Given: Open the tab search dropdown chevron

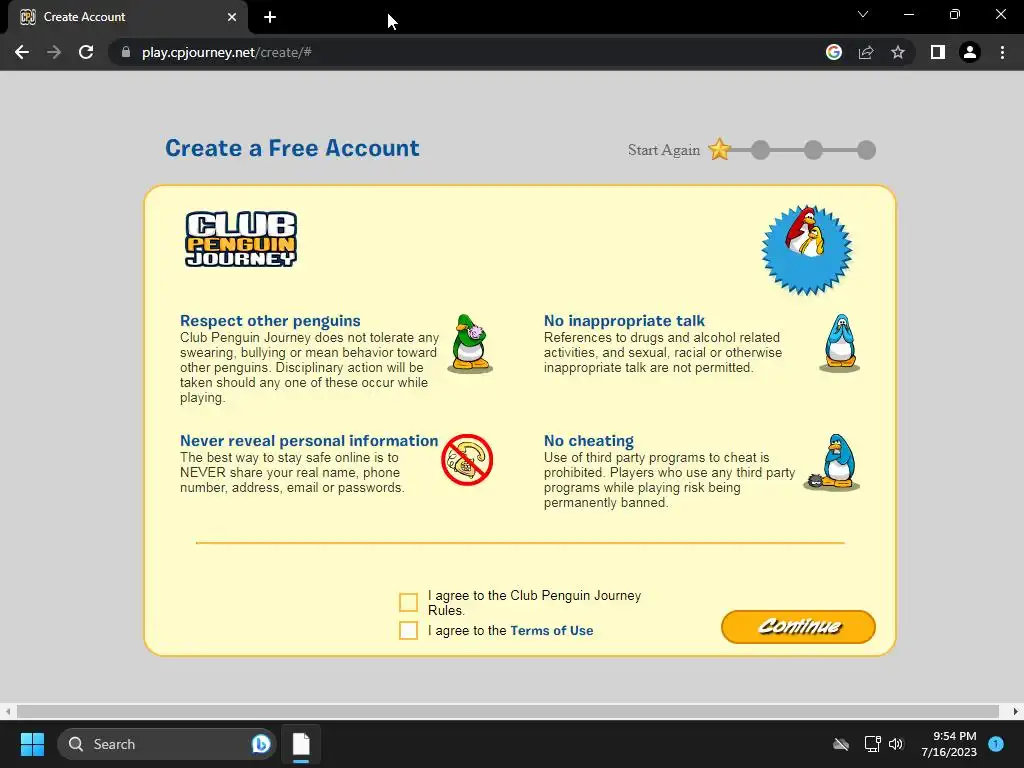Looking at the screenshot, I should pos(863,14).
